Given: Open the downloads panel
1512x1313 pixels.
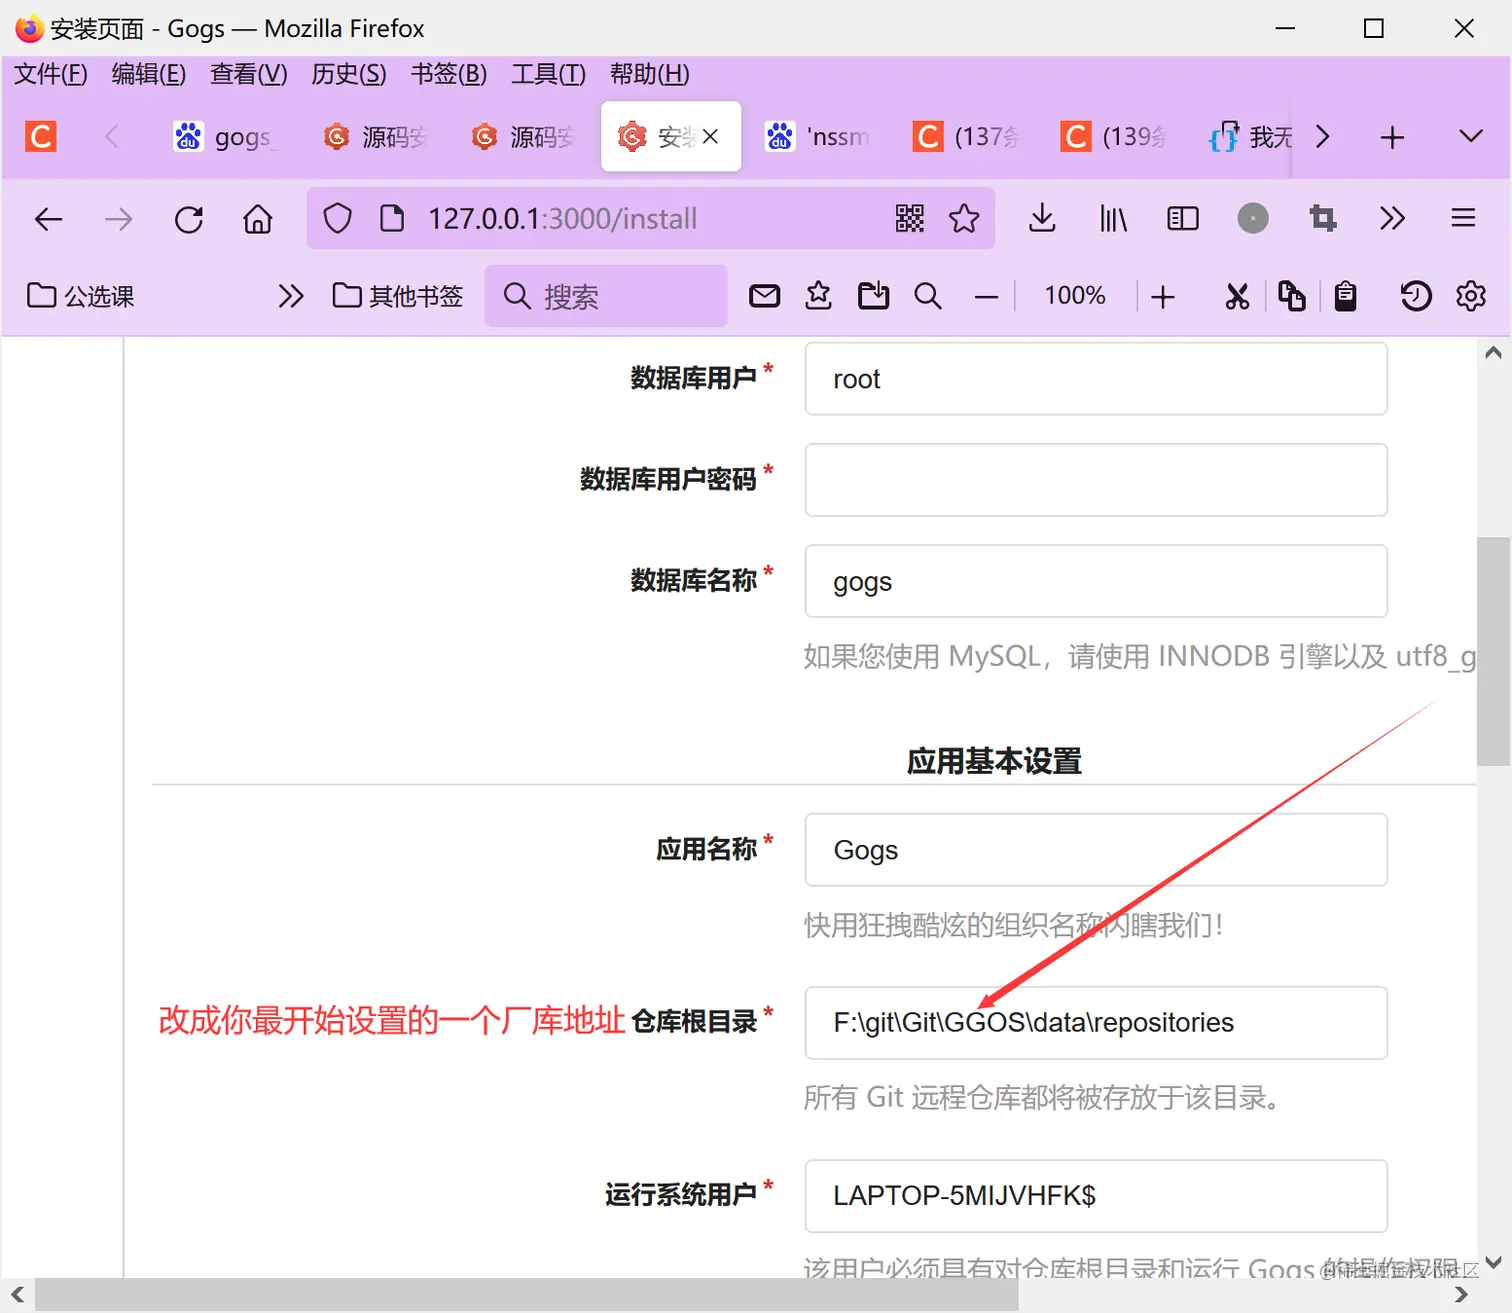Looking at the screenshot, I should tap(1042, 219).
